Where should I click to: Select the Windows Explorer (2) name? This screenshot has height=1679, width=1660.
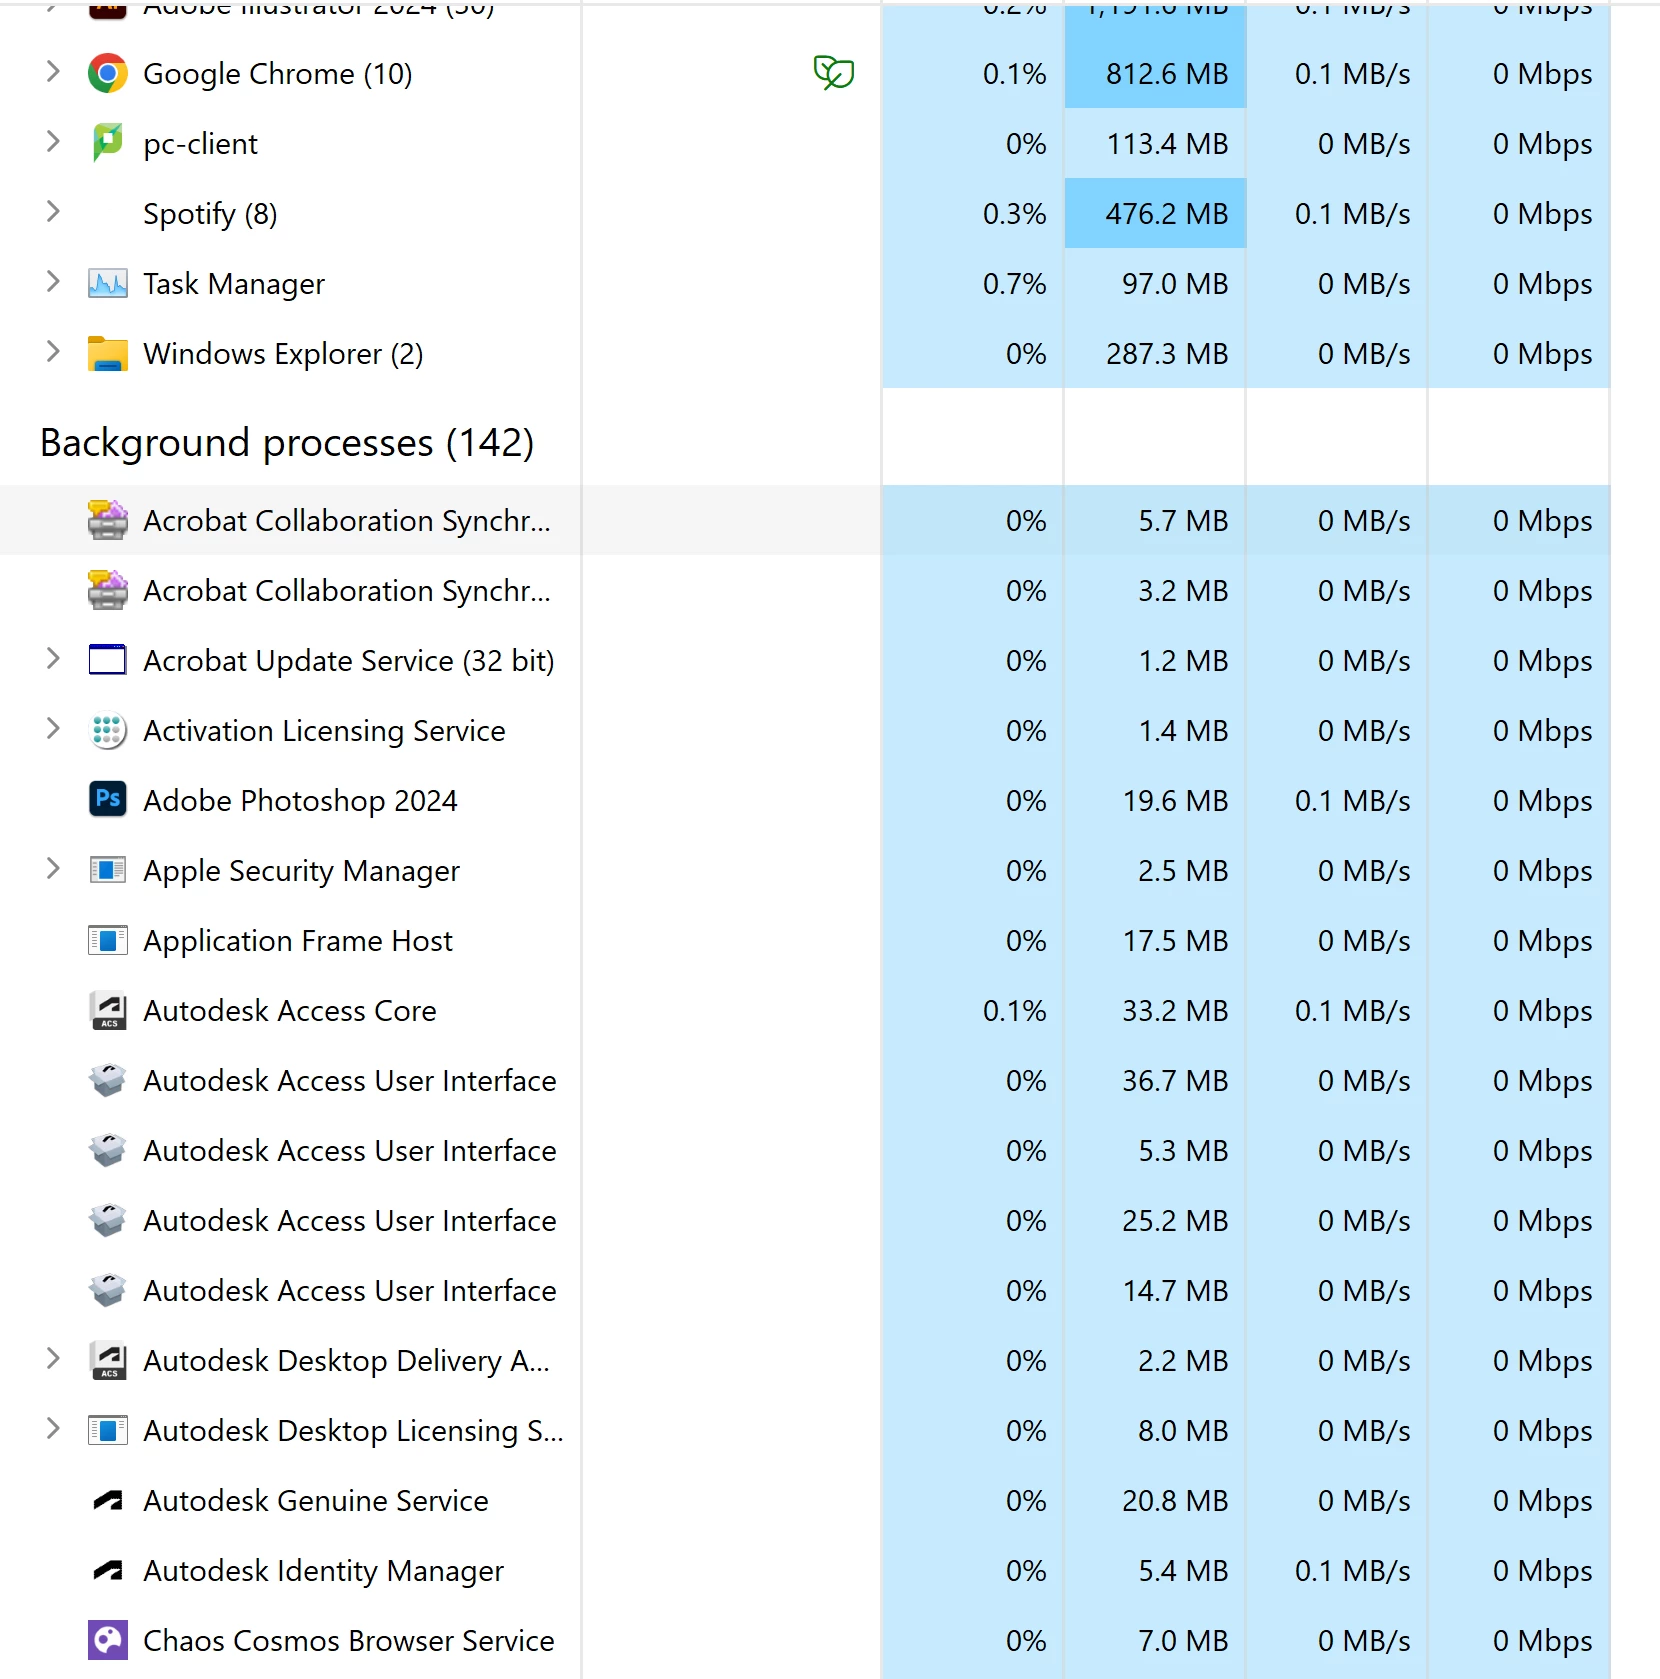click(283, 354)
